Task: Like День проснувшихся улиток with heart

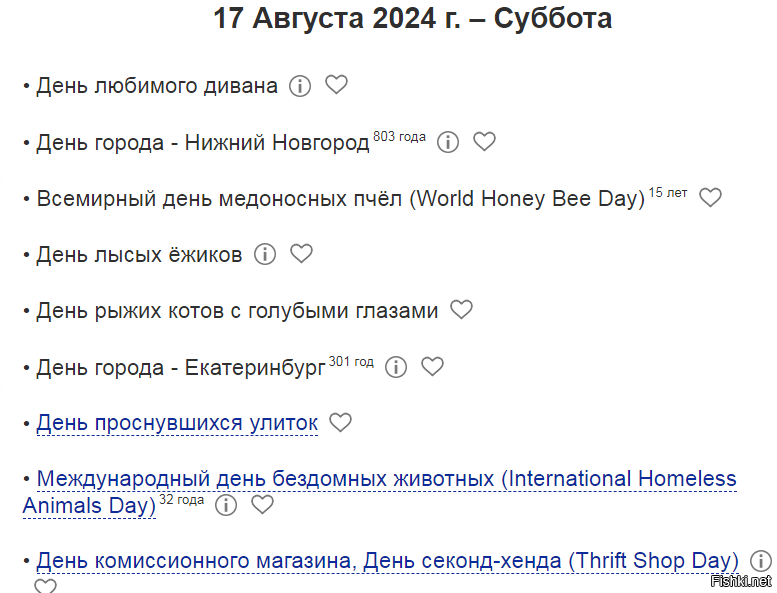Action: 340,423
